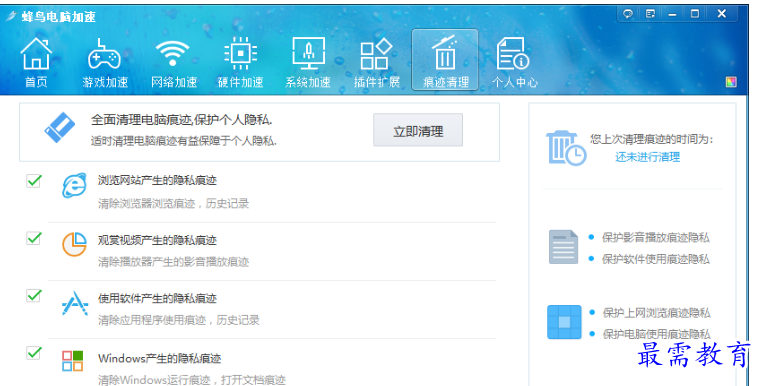
Task: Click the trash can with clock icon
Action: (x=566, y=148)
